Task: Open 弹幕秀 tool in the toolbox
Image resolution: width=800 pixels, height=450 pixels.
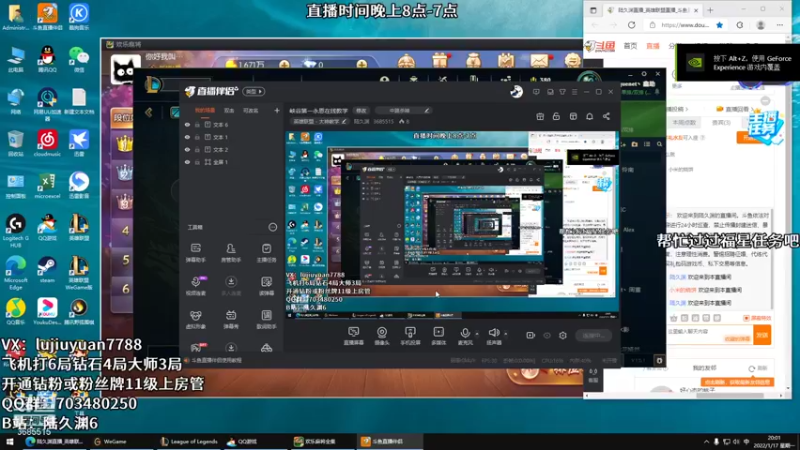Action: tap(231, 319)
